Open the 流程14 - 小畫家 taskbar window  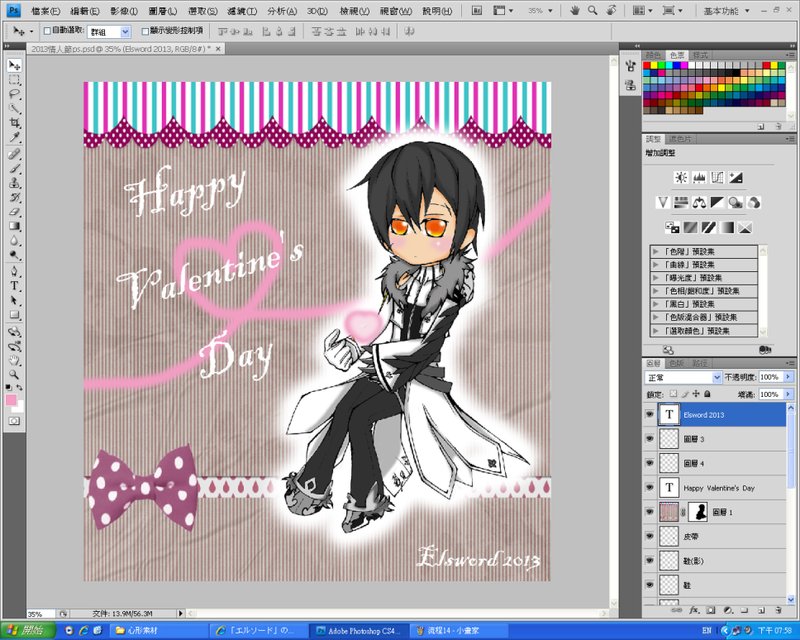click(458, 630)
